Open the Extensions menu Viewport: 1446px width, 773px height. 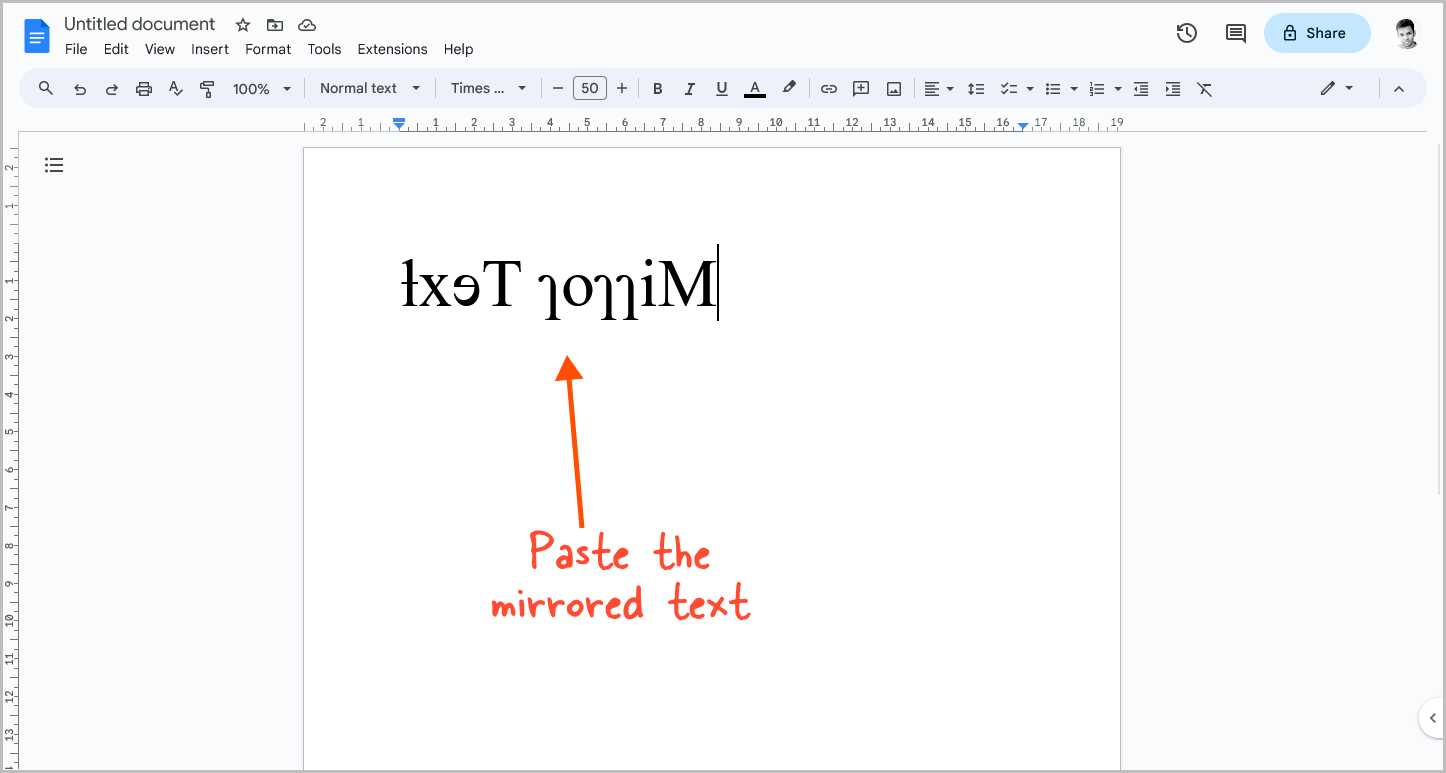pos(392,49)
